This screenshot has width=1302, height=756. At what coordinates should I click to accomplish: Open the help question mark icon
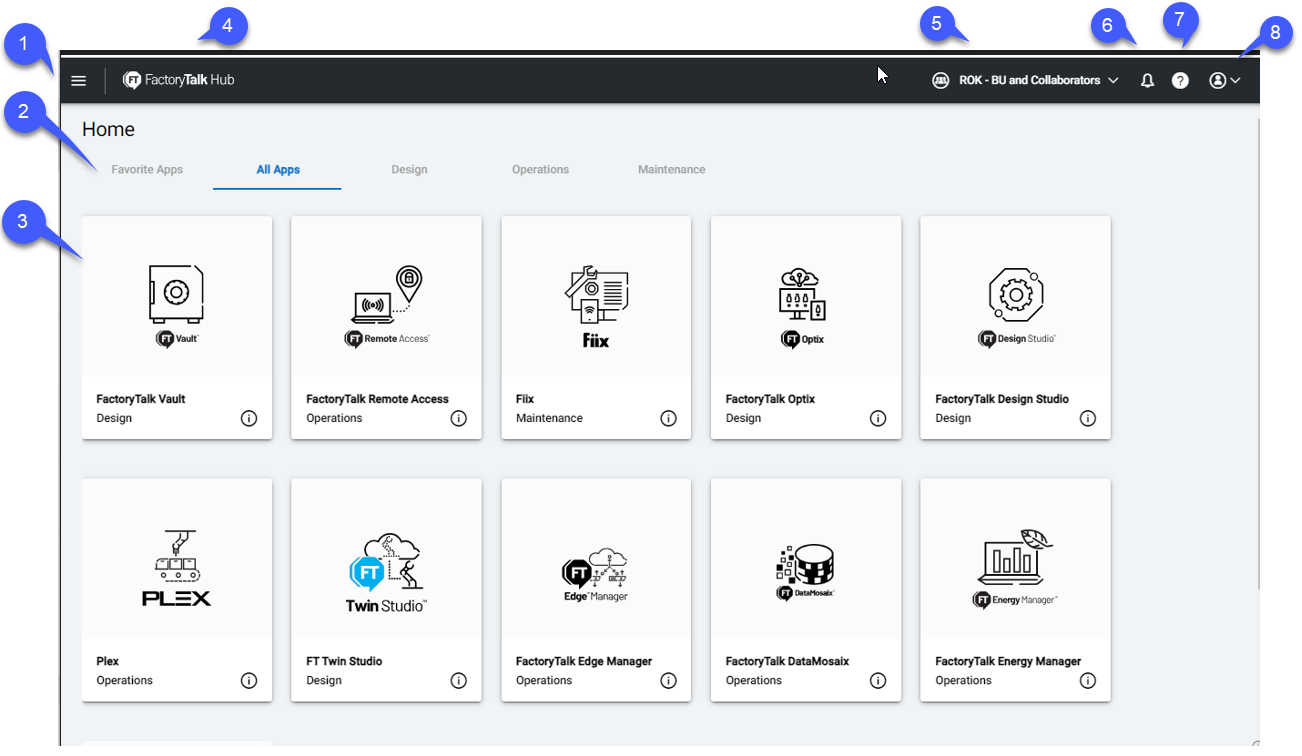coord(1180,81)
